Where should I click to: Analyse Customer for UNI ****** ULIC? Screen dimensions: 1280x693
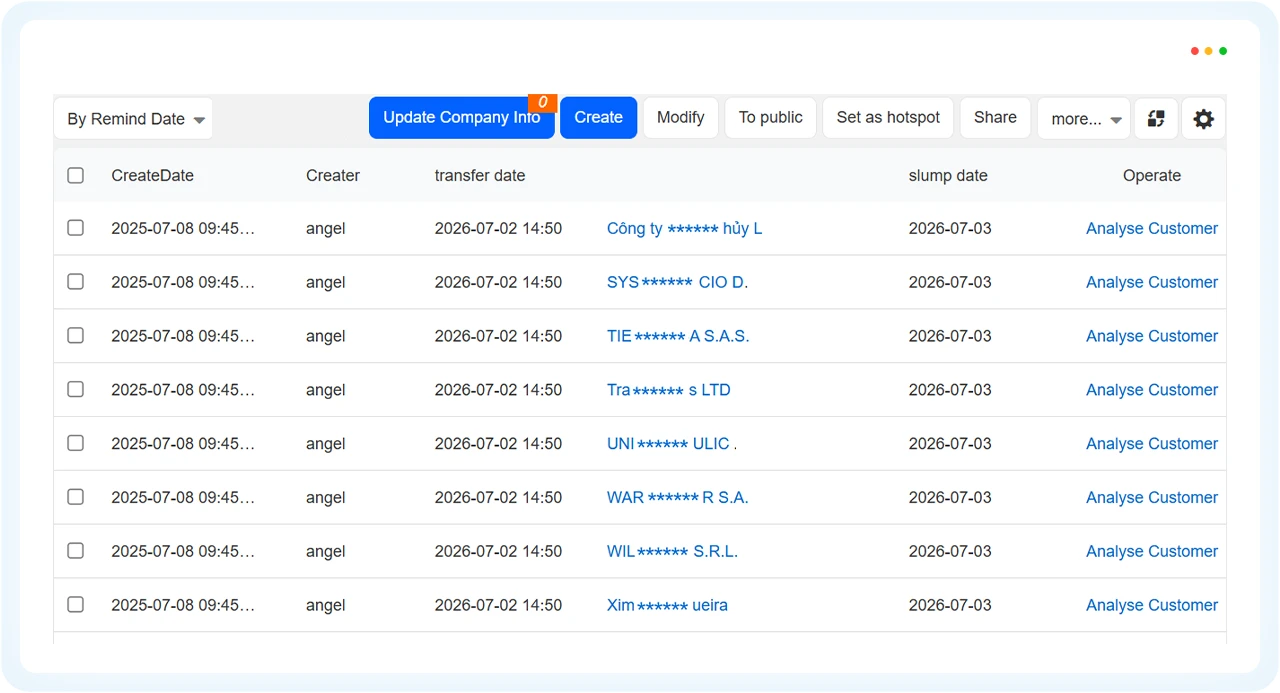[1152, 444]
